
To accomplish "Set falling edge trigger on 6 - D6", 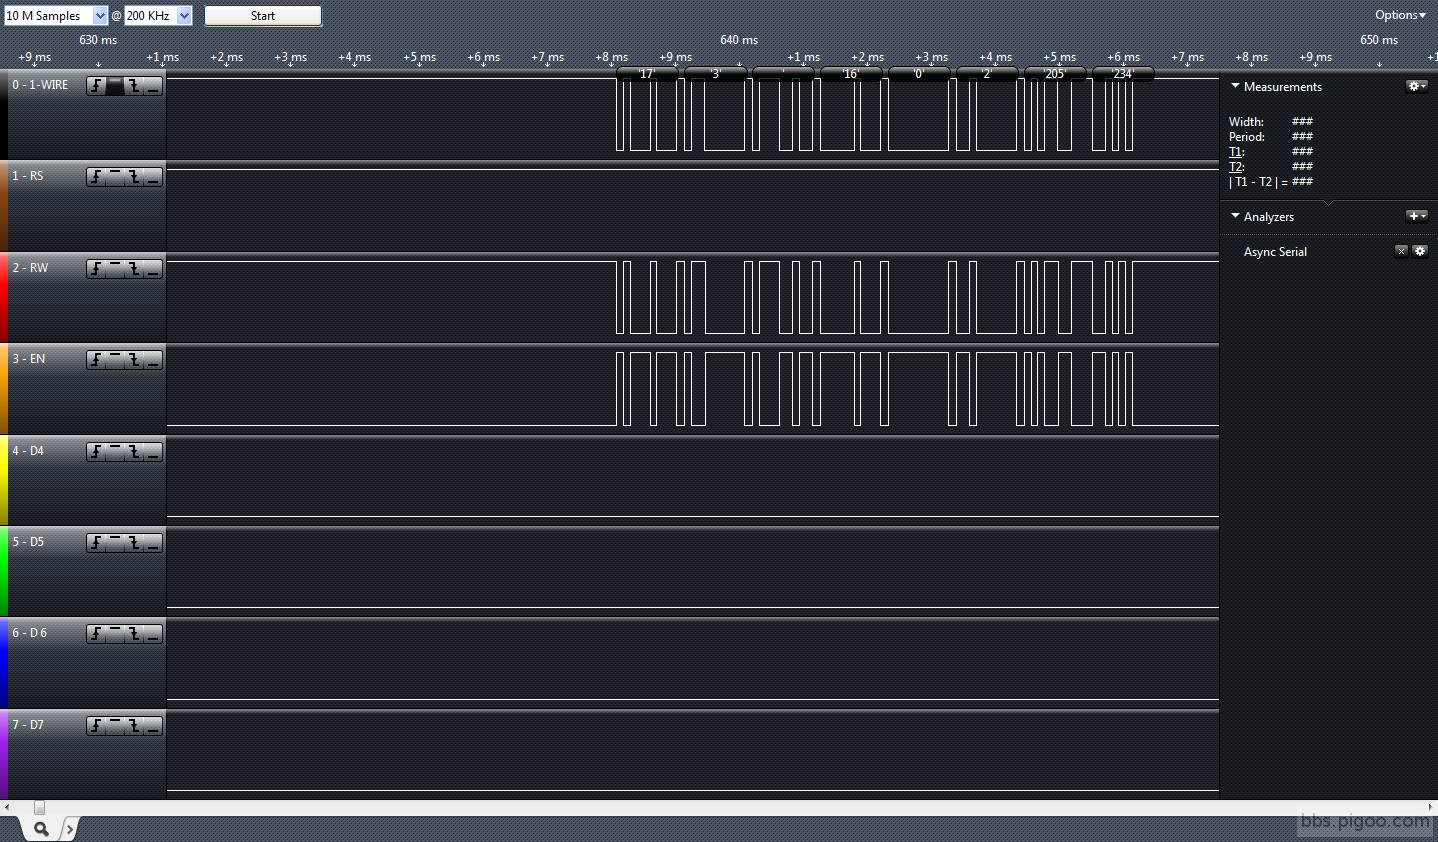I will coord(134,634).
